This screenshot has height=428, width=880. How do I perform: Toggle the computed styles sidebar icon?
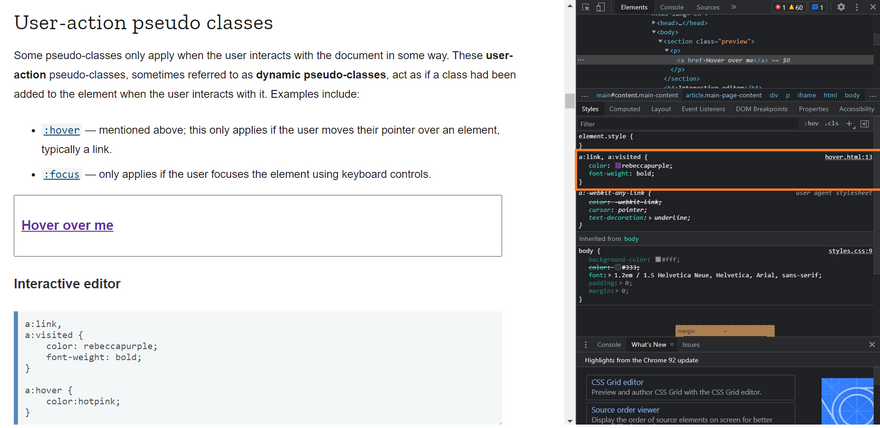864,123
